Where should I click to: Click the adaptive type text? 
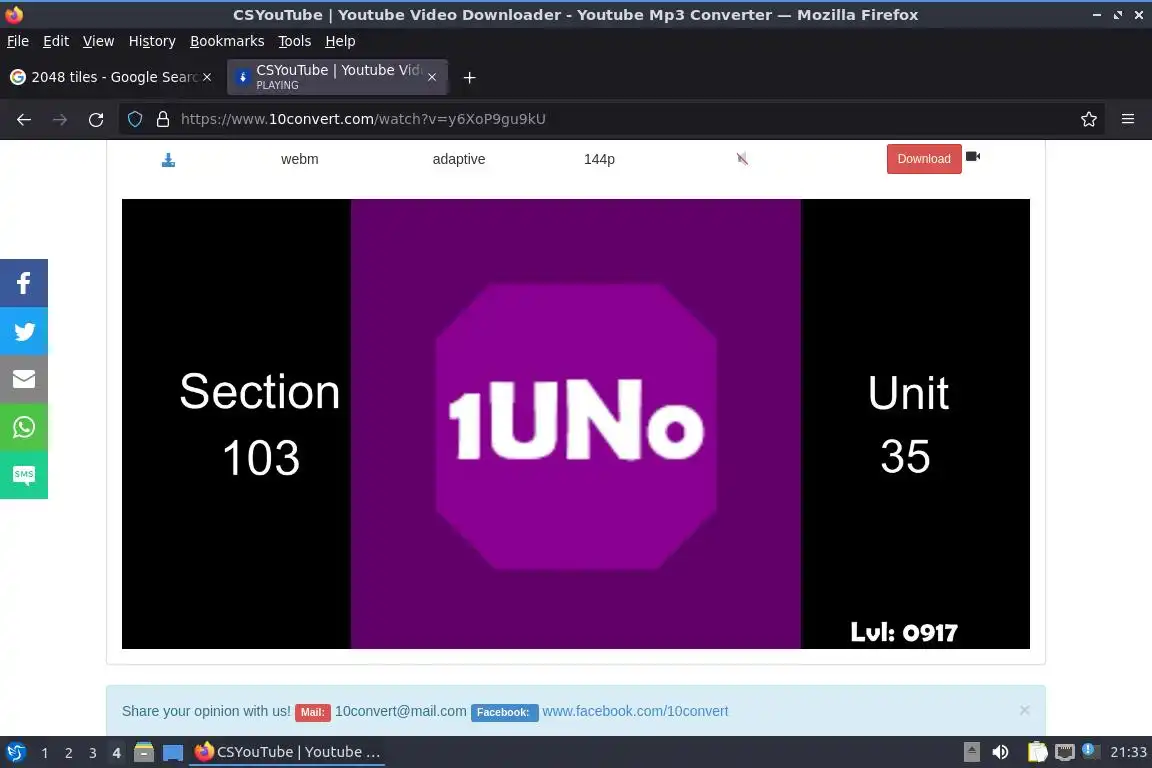458,159
